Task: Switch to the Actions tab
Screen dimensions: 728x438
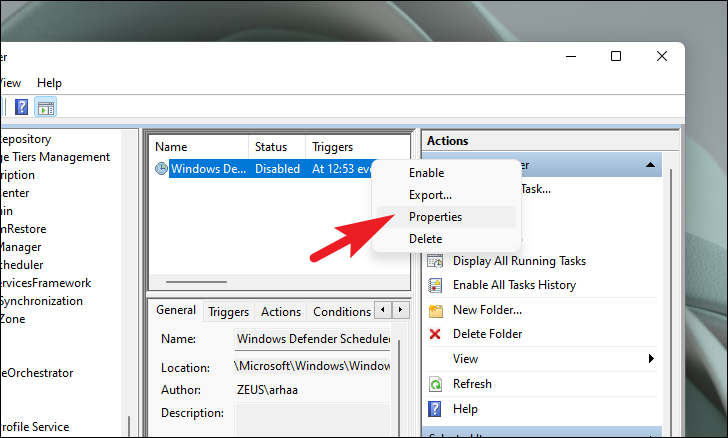Action: 281,312
